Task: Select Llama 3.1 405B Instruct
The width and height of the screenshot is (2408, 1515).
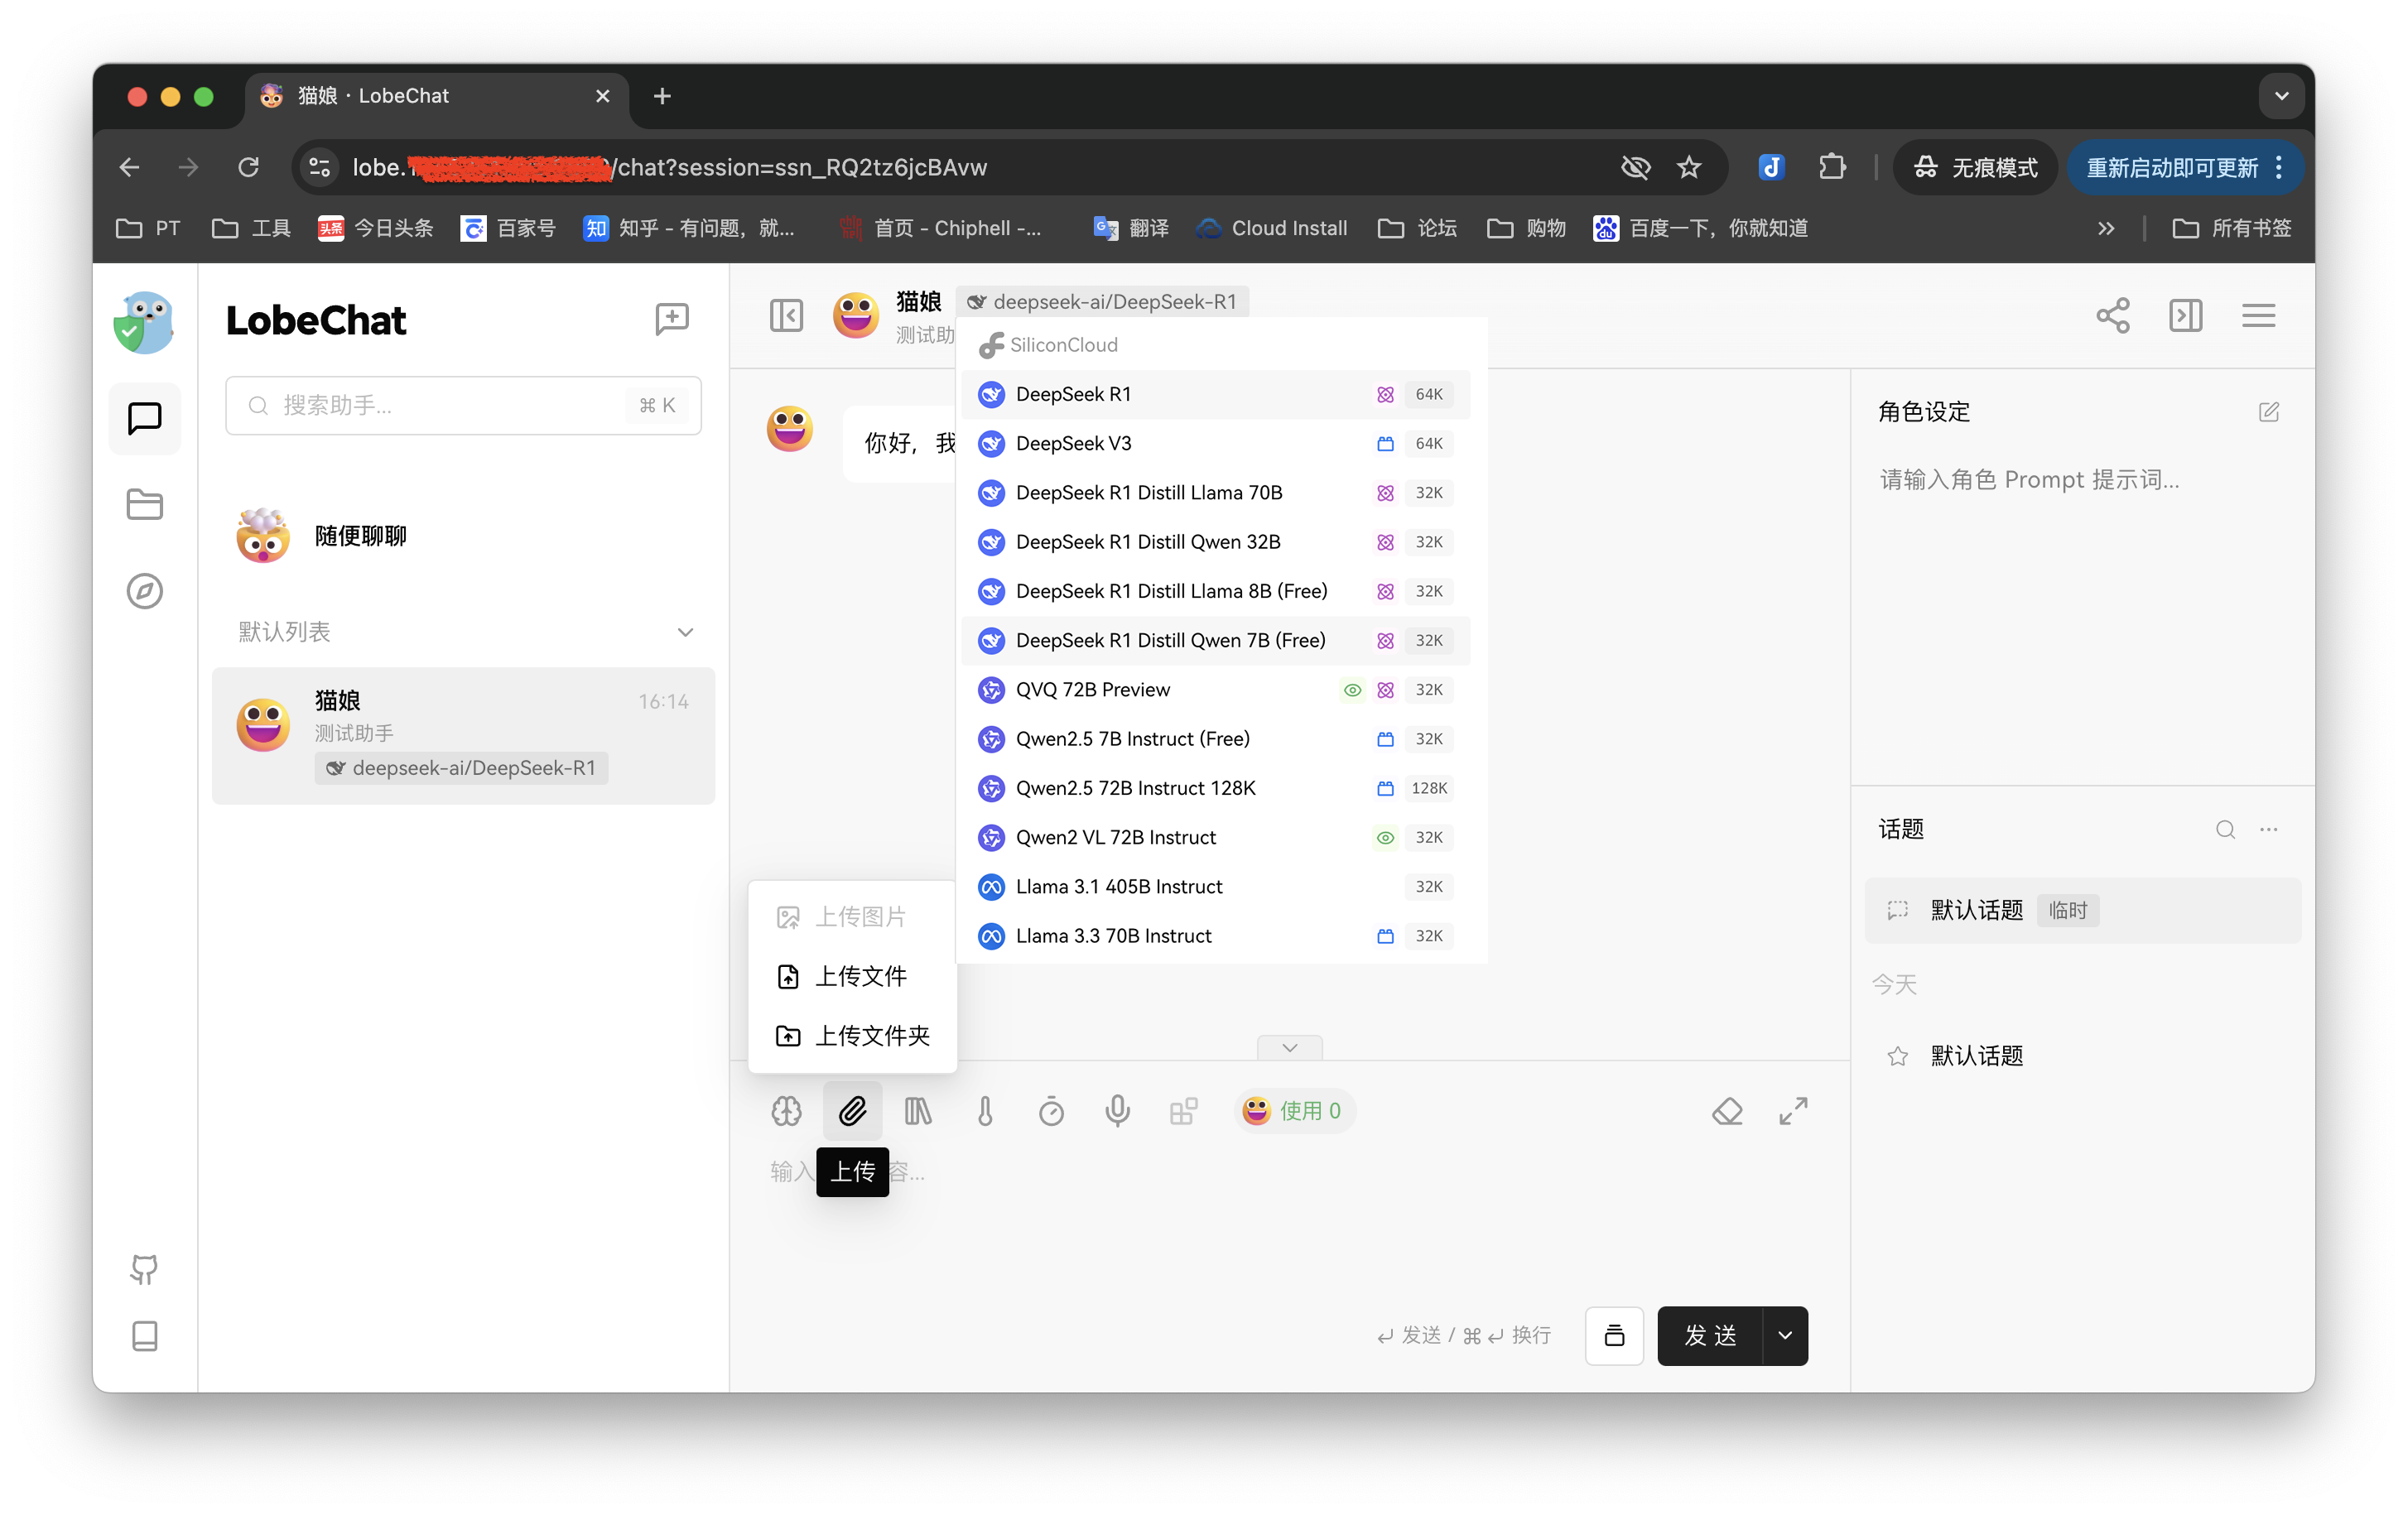Action: click(1215, 886)
